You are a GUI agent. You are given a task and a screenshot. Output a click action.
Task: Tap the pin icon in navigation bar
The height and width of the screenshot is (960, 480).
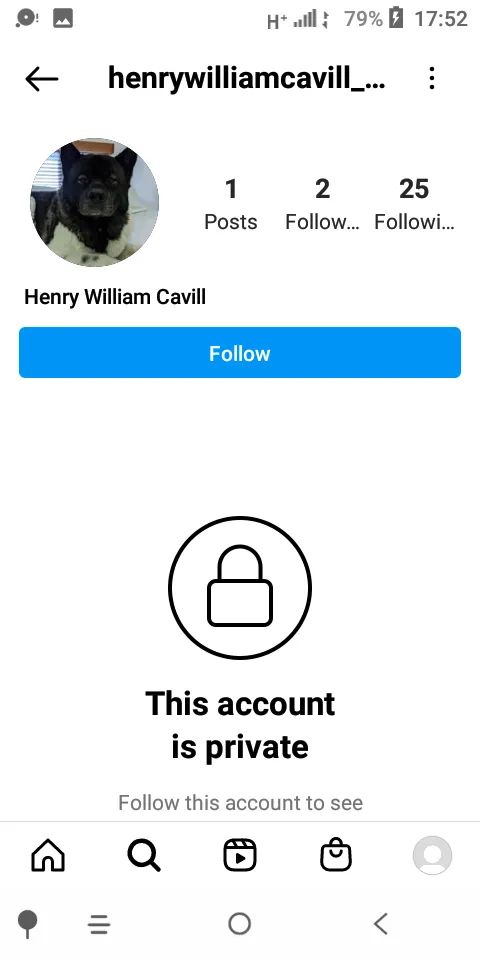point(27,923)
